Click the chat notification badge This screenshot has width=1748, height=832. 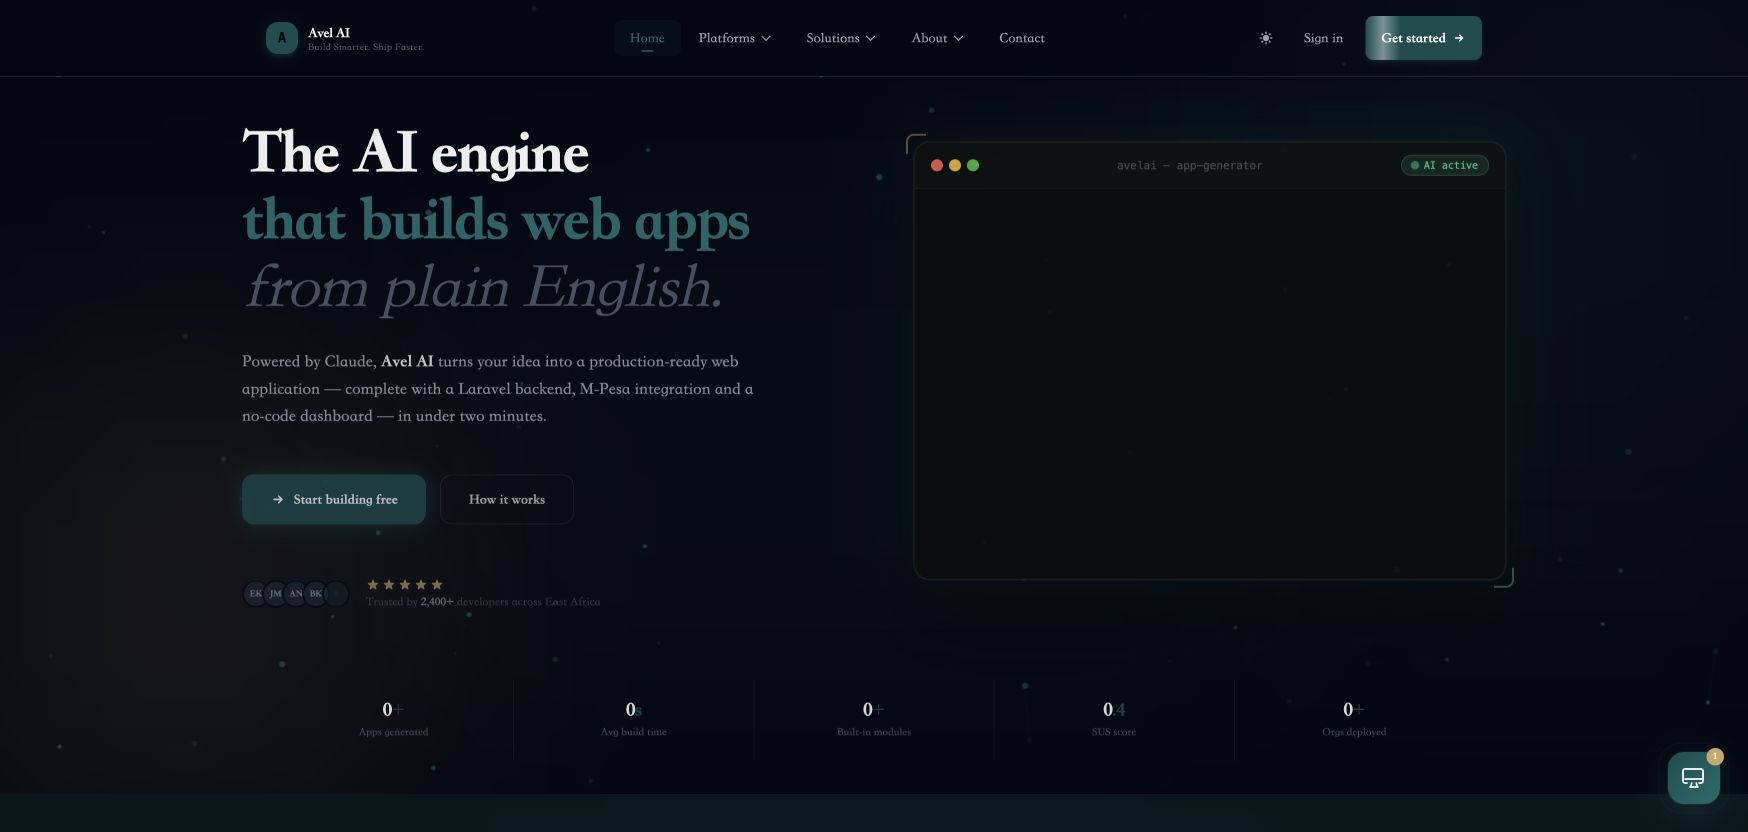1715,756
